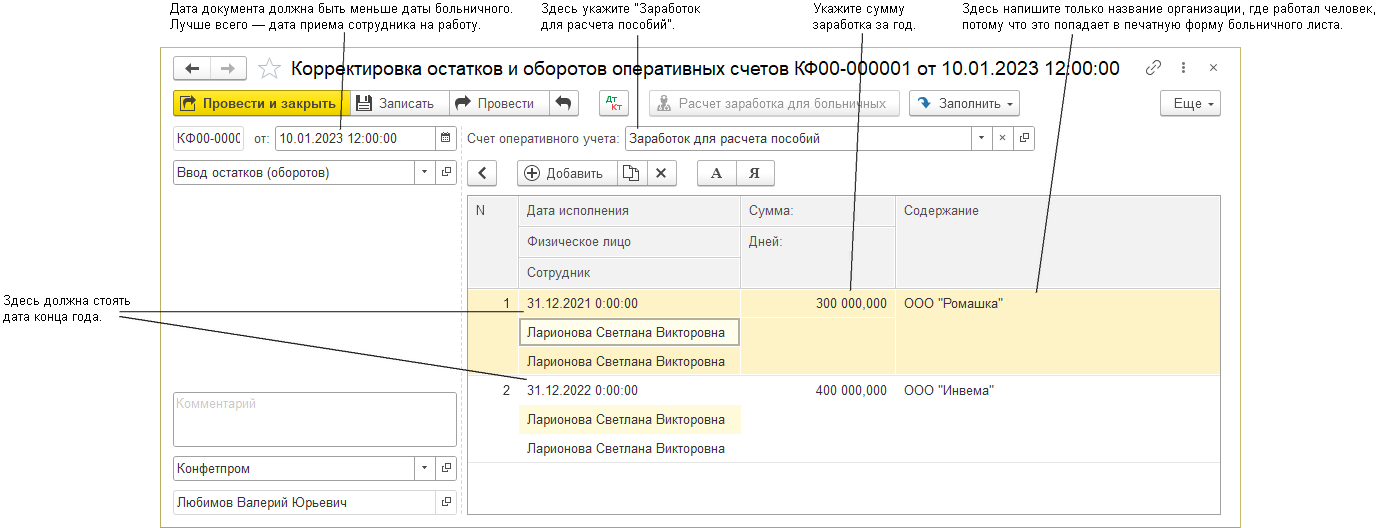Open calendar picker for document date
The height and width of the screenshot is (528, 1380).
point(445,139)
